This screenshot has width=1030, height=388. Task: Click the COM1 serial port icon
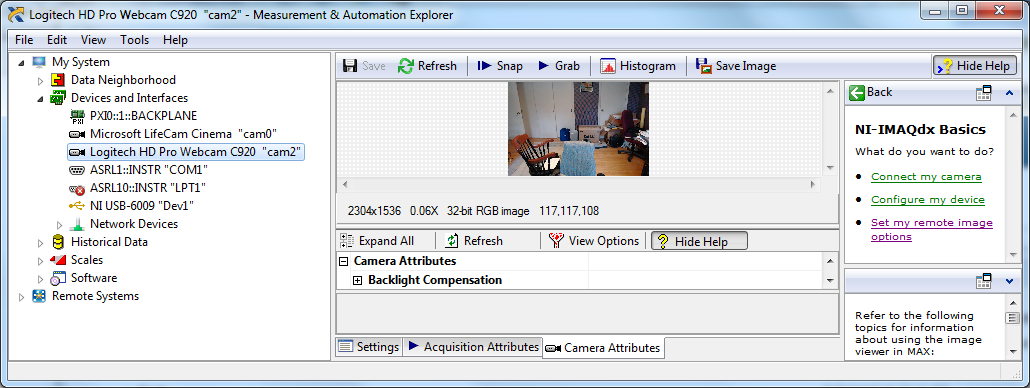77,170
